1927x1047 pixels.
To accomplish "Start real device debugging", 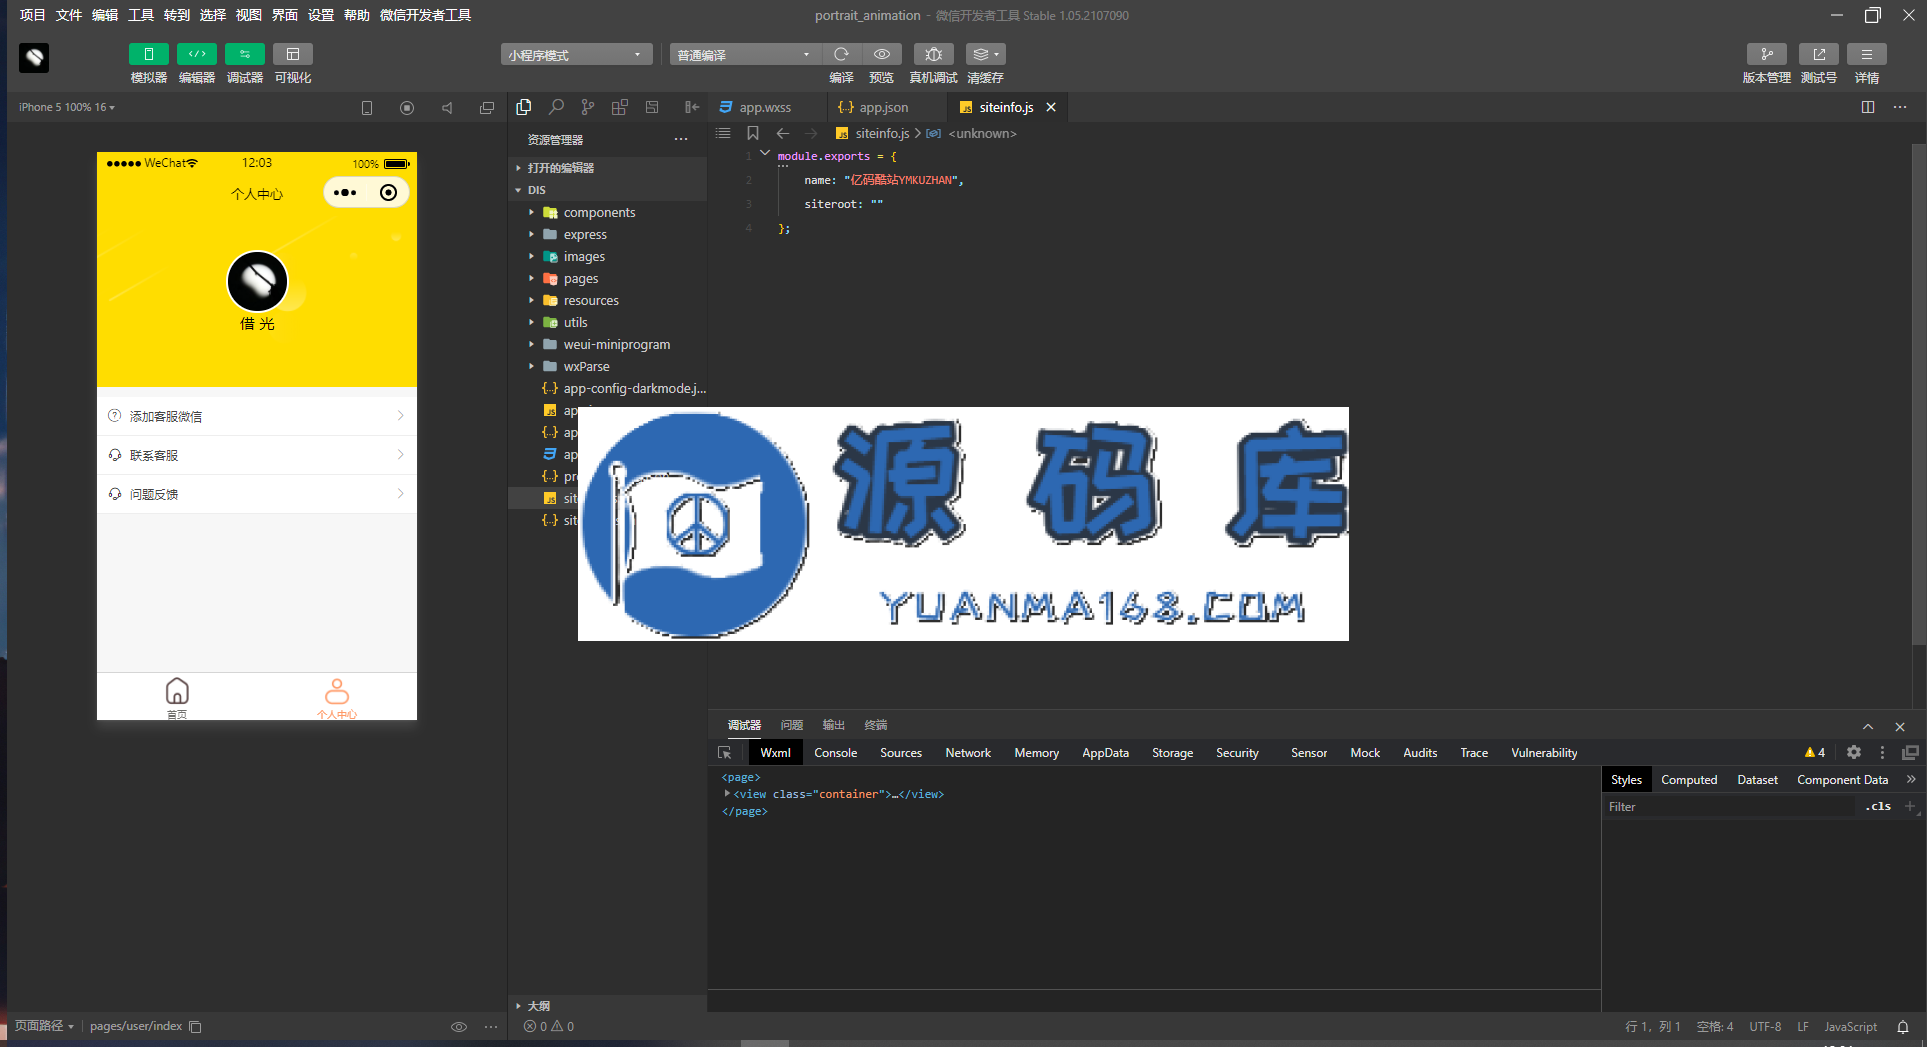I will tap(933, 54).
